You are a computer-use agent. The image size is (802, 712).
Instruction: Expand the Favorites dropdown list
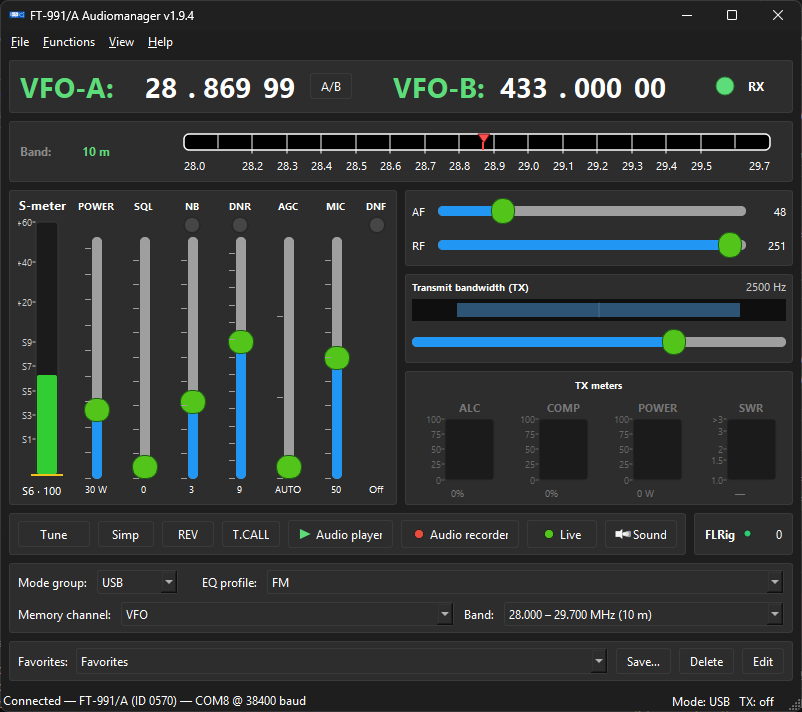tap(598, 661)
